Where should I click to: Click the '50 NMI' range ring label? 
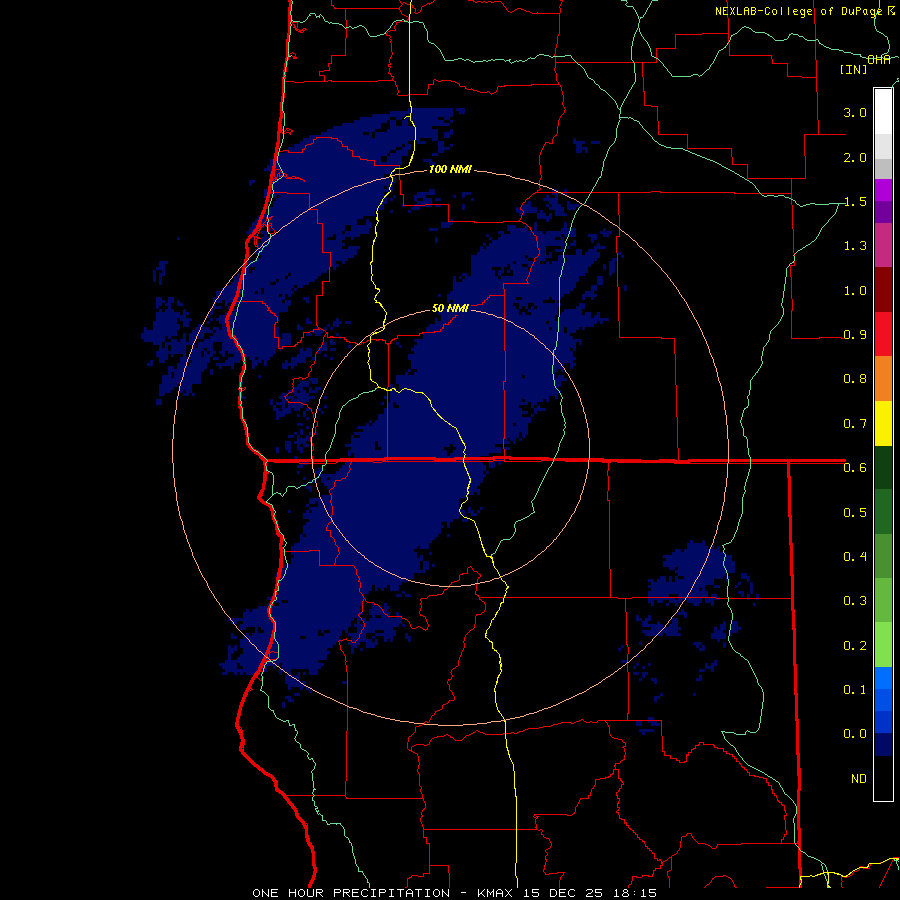coord(451,308)
